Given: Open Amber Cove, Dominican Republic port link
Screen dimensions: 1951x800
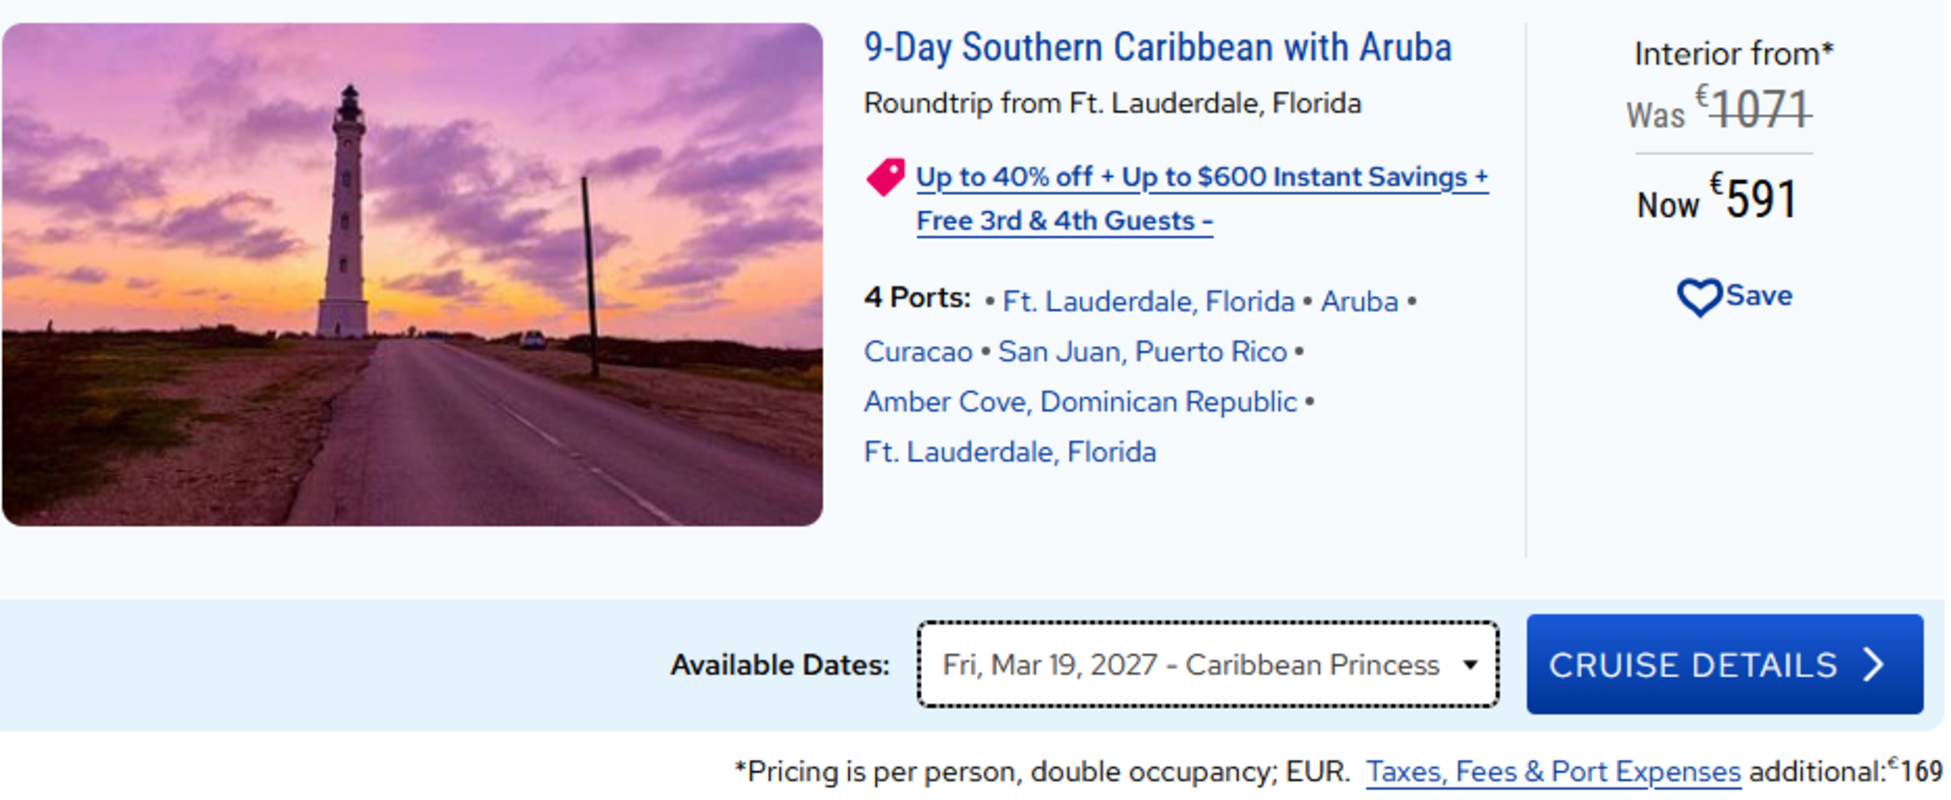Looking at the screenshot, I should (x=1080, y=402).
